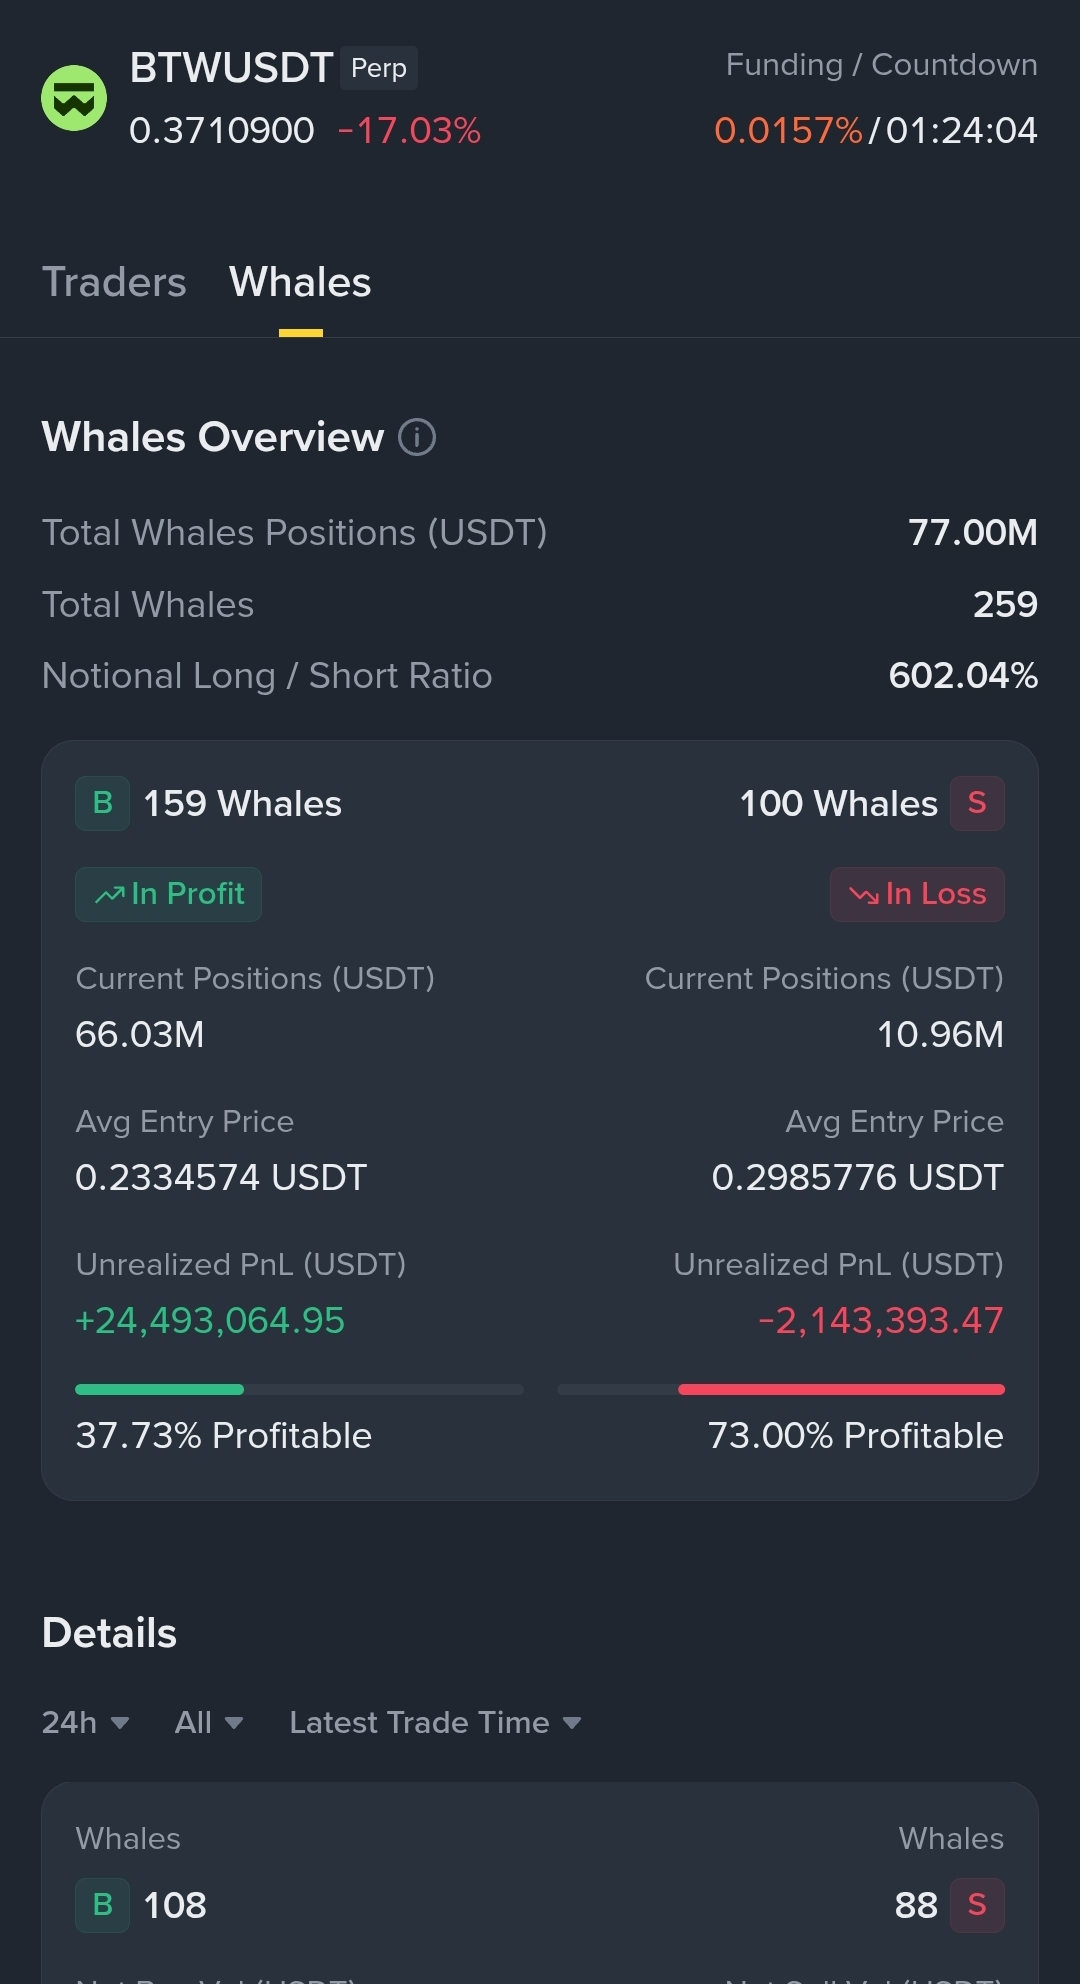This screenshot has width=1080, height=1984.
Task: Click the In Profit trend label
Action: click(169, 894)
